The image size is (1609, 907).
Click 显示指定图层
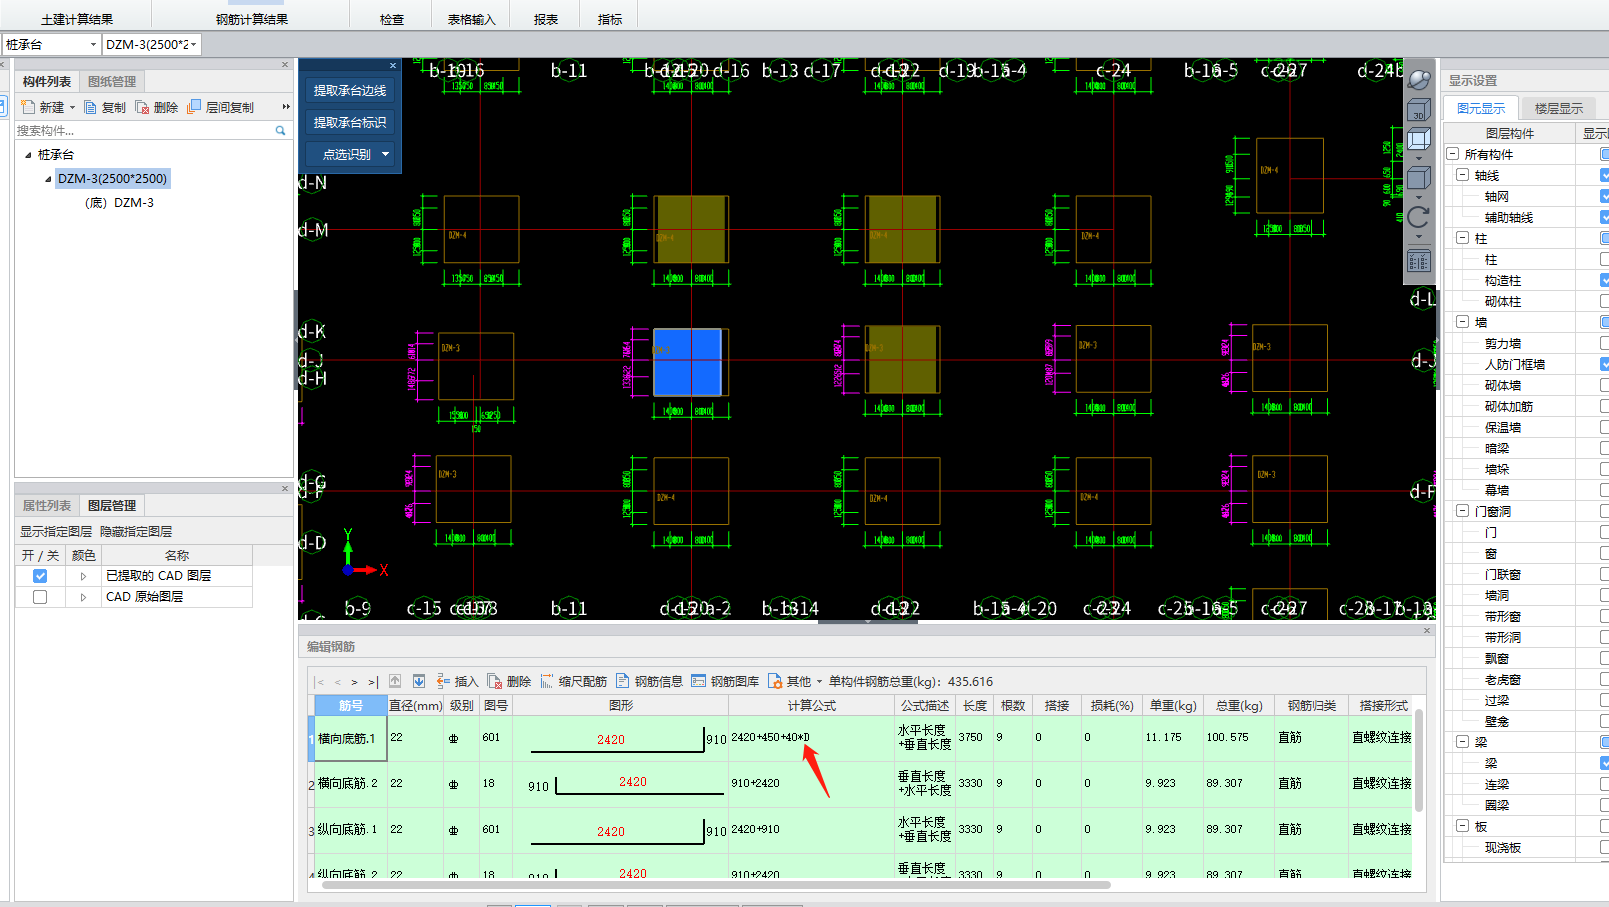click(56, 532)
